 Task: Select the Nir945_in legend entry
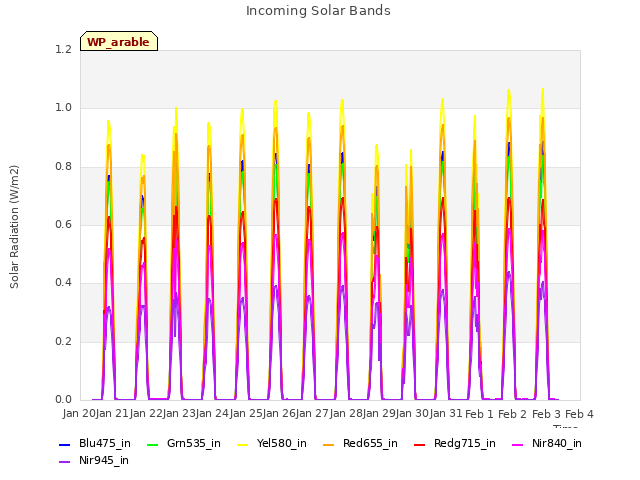coord(94,461)
